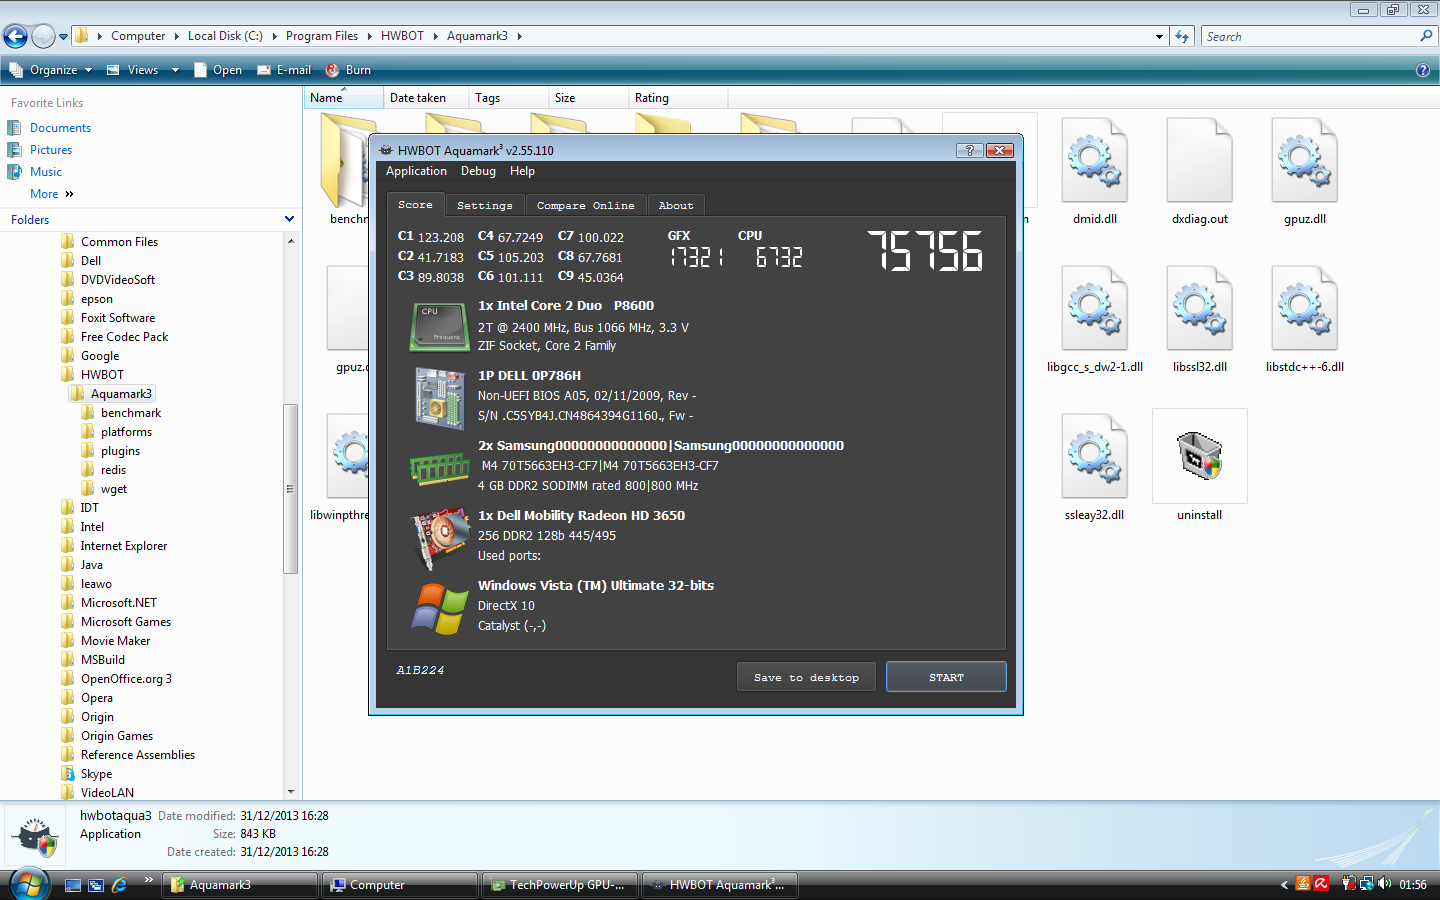Click the E-mail toolbar button
This screenshot has width=1440, height=900.
[284, 70]
